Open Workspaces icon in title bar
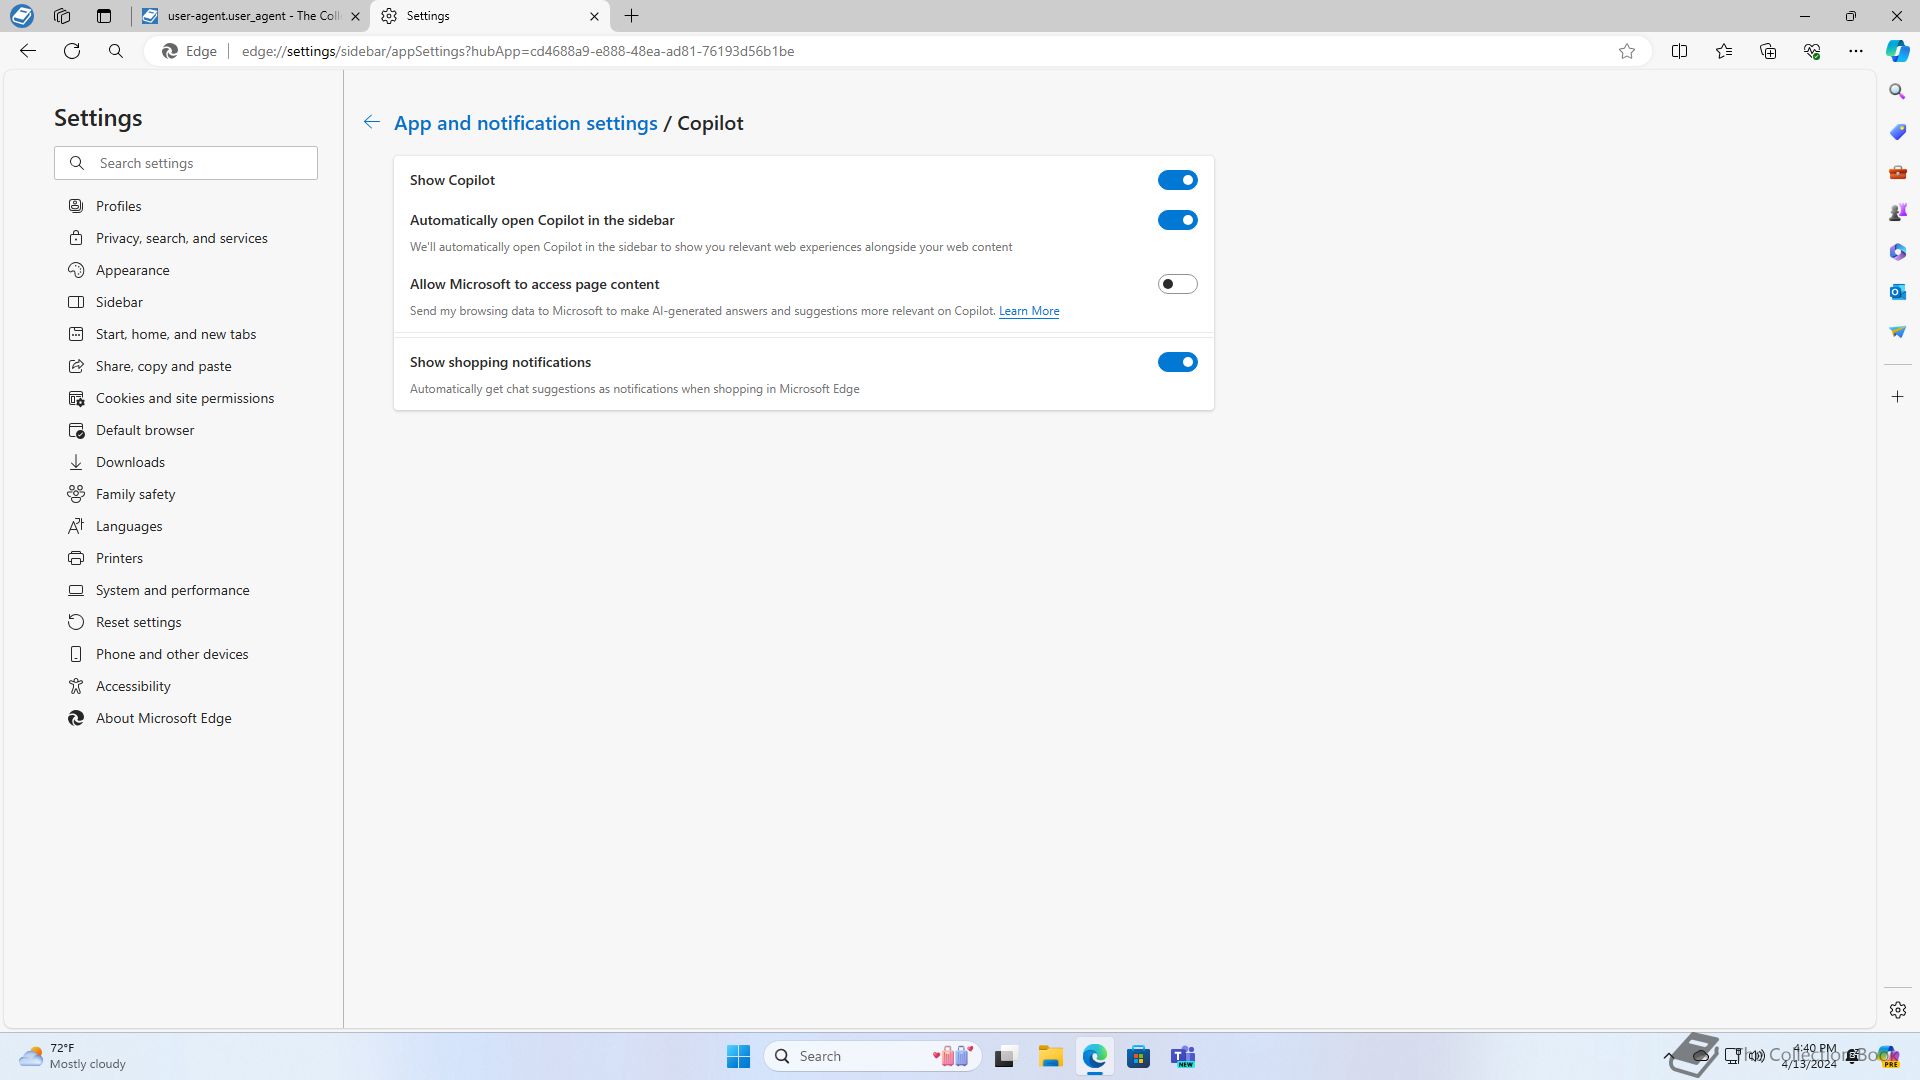Screen dimensions: 1920x1080 click(62, 16)
